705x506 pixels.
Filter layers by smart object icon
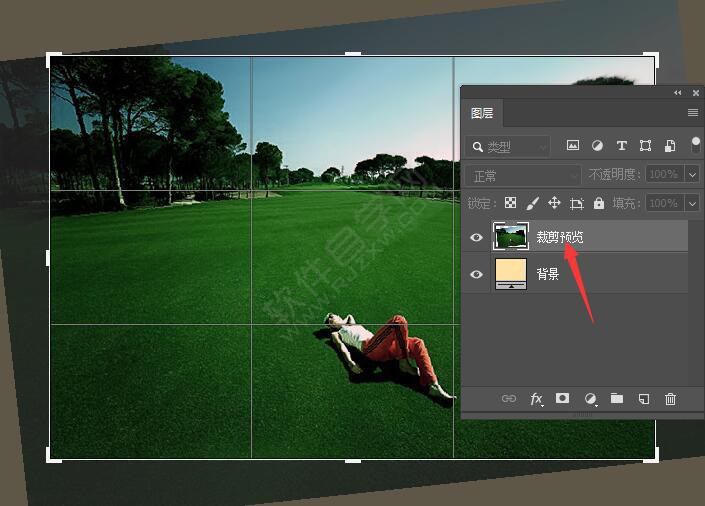point(670,145)
